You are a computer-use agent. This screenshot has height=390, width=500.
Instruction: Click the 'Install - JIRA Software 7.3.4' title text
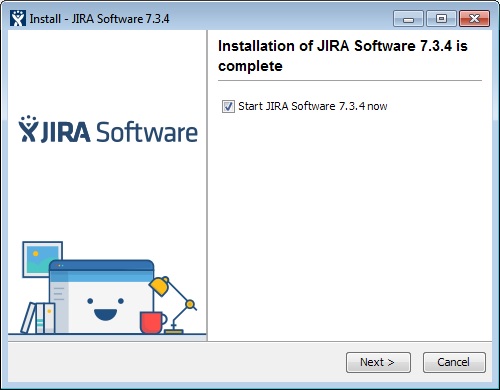(x=99, y=19)
